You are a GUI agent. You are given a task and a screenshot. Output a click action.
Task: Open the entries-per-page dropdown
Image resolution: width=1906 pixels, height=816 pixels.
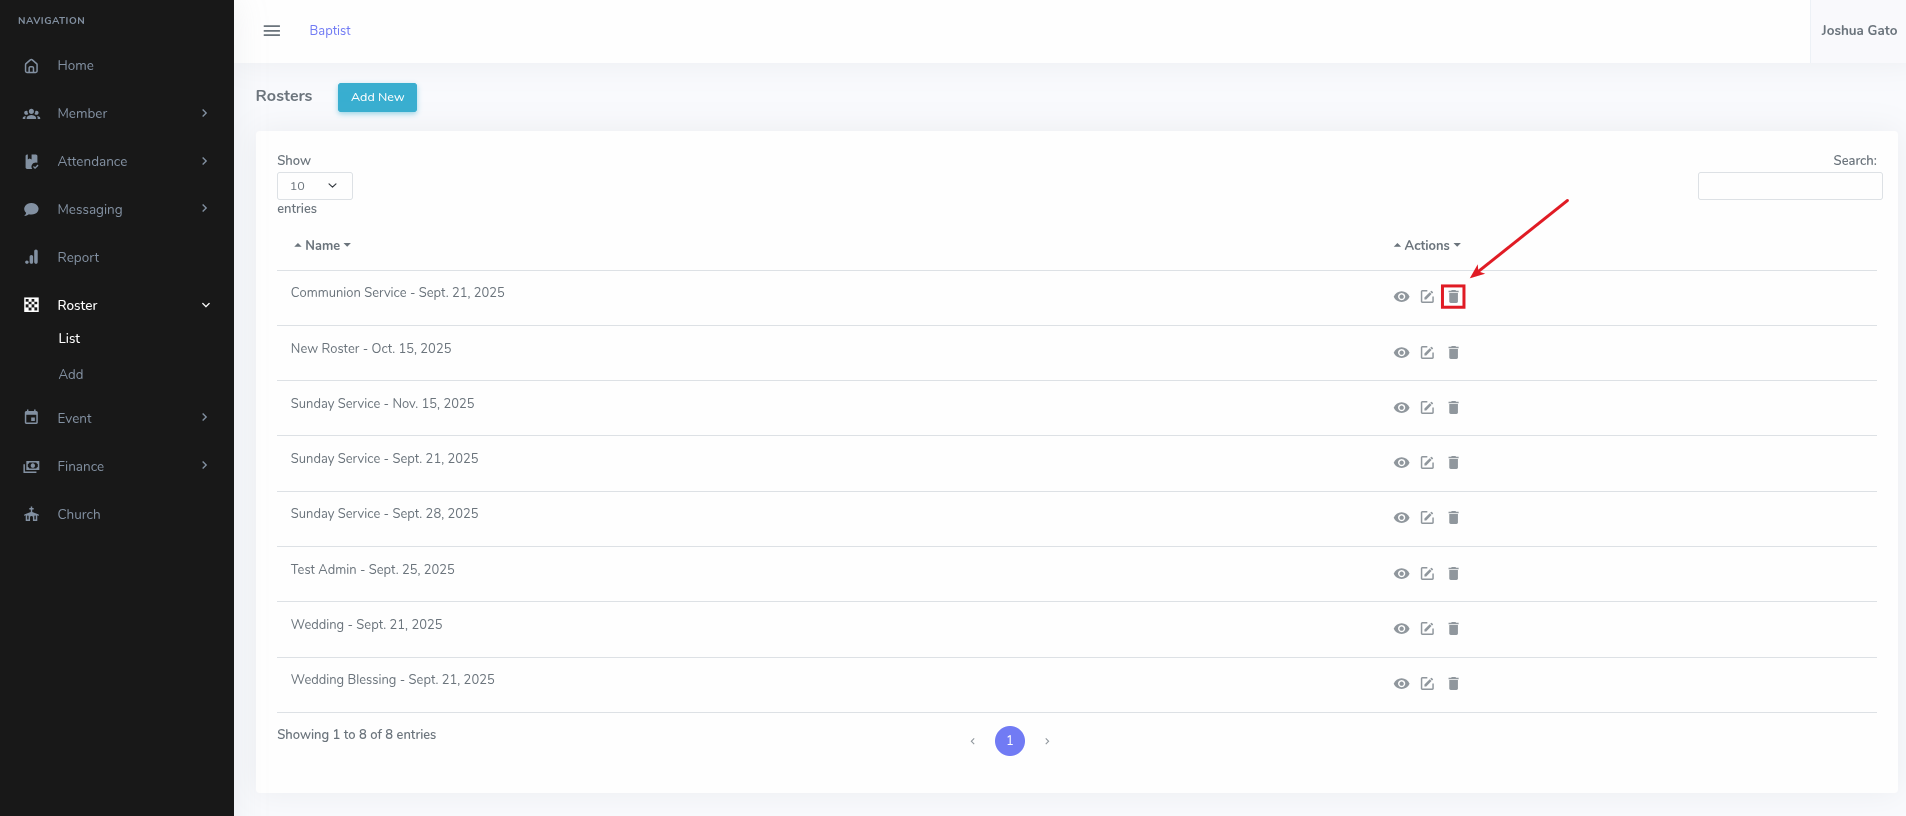[314, 186]
